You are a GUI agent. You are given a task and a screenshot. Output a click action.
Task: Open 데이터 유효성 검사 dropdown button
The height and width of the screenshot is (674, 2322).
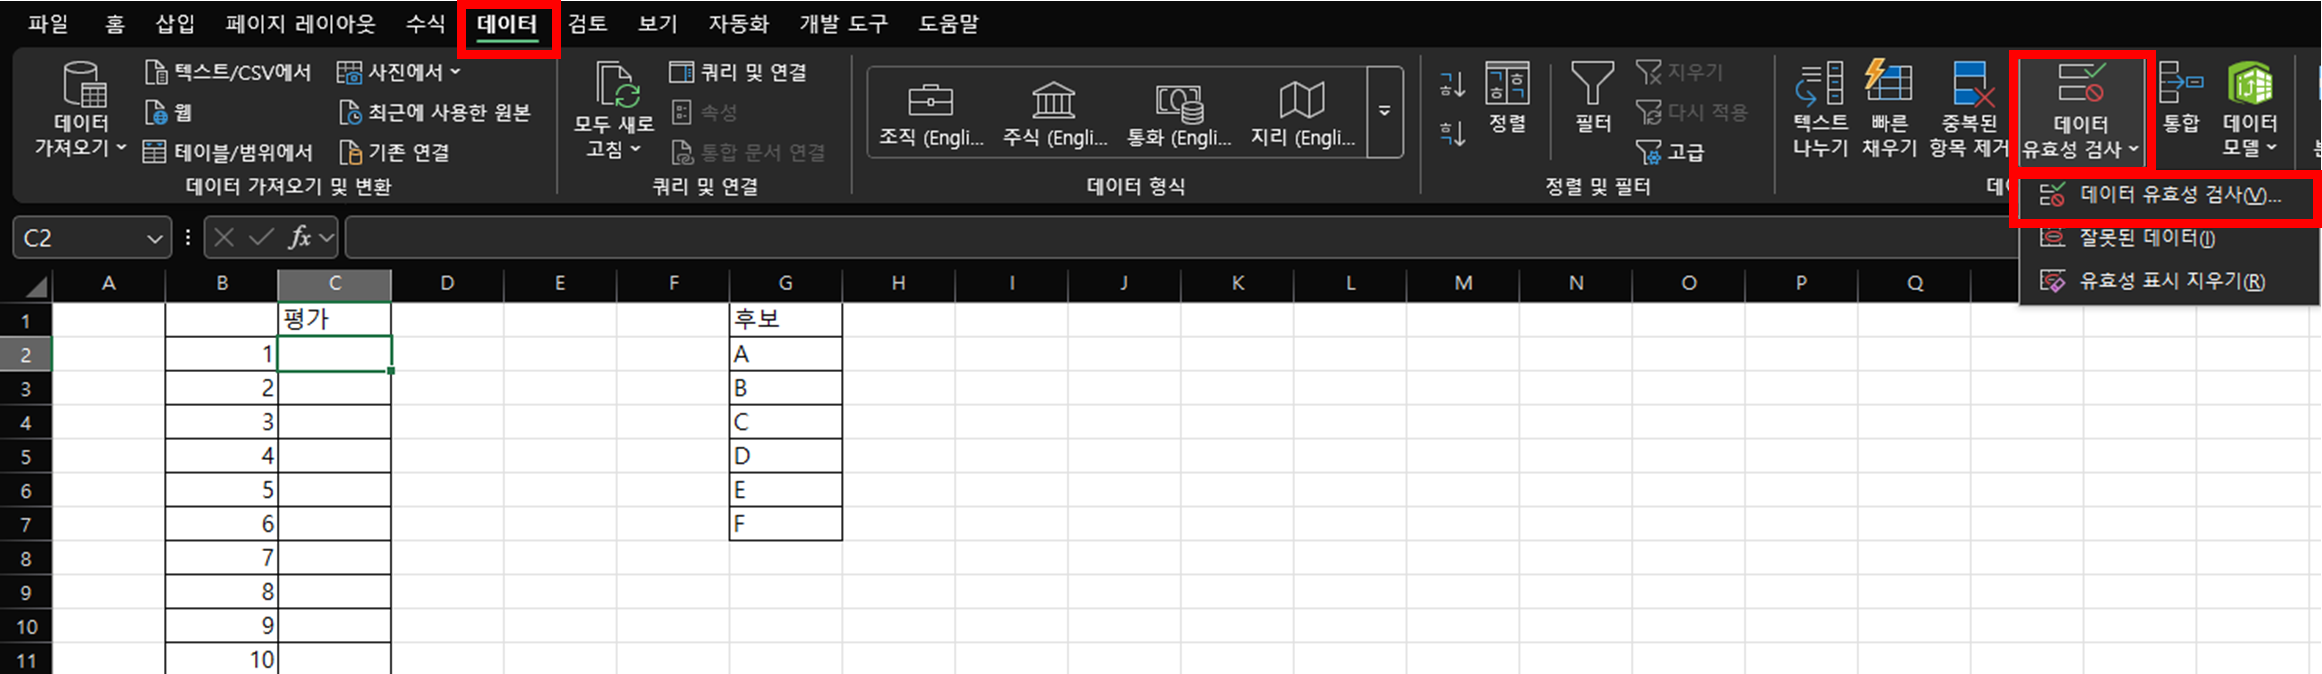[2081, 110]
